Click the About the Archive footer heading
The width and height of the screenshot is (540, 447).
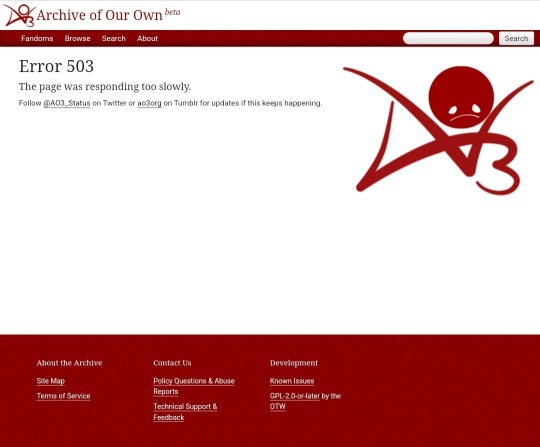(69, 363)
